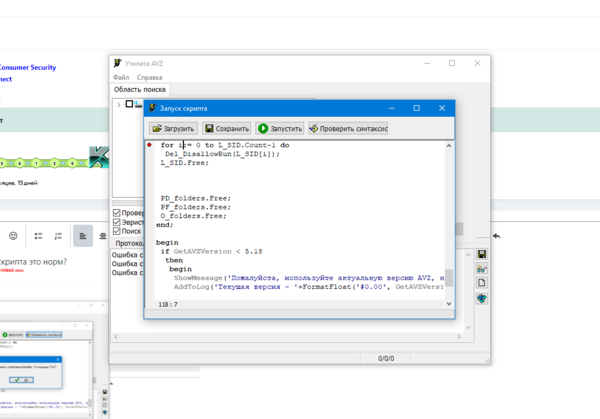Tick the checkbox of the search area tree node

pyautogui.click(x=129, y=104)
